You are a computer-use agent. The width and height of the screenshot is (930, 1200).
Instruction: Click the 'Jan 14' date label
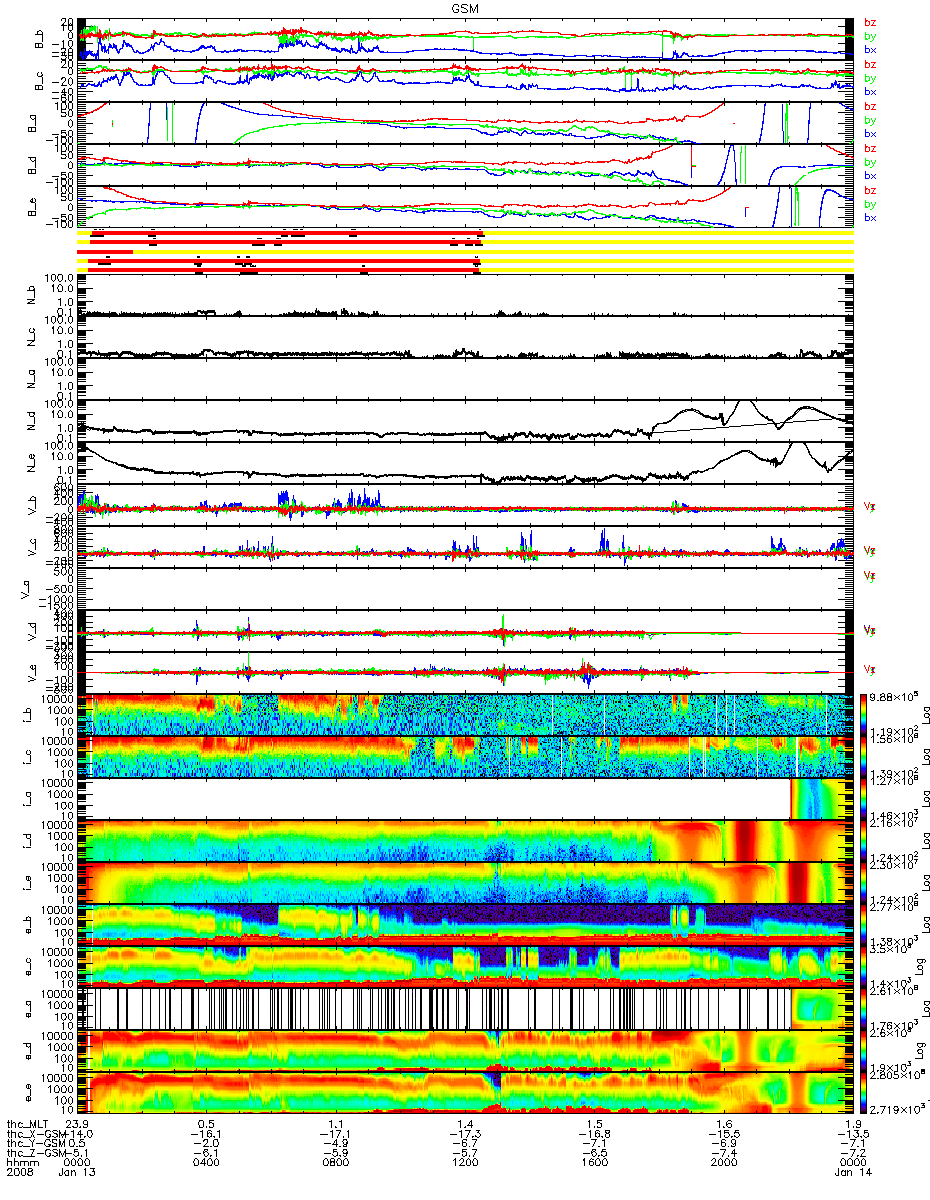[851, 1174]
